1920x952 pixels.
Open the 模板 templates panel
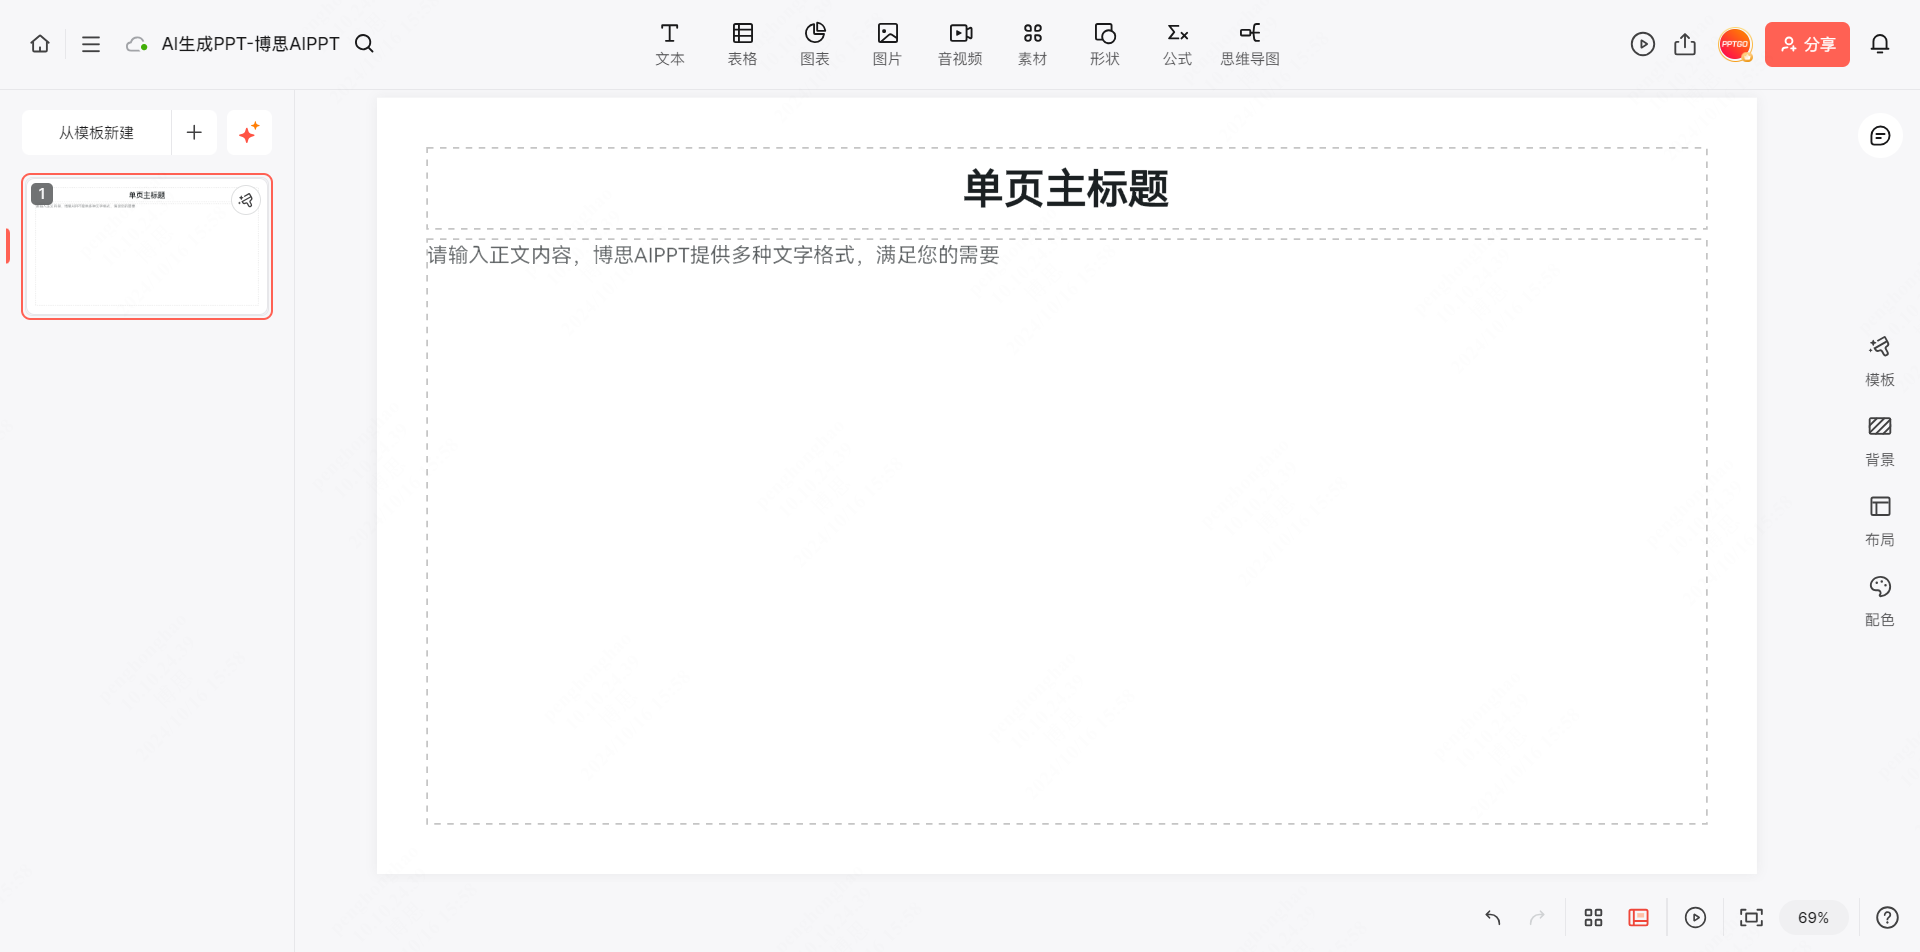[x=1880, y=361]
